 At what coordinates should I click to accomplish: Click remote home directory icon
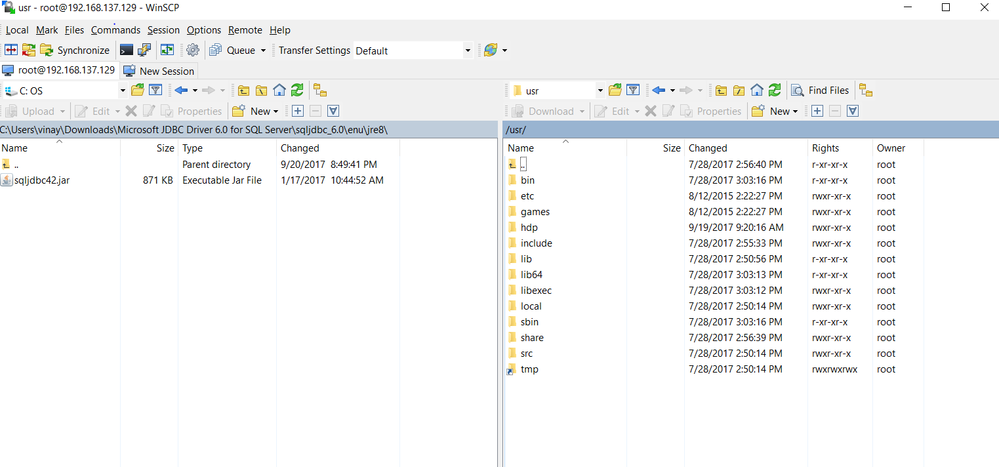pyautogui.click(x=757, y=90)
